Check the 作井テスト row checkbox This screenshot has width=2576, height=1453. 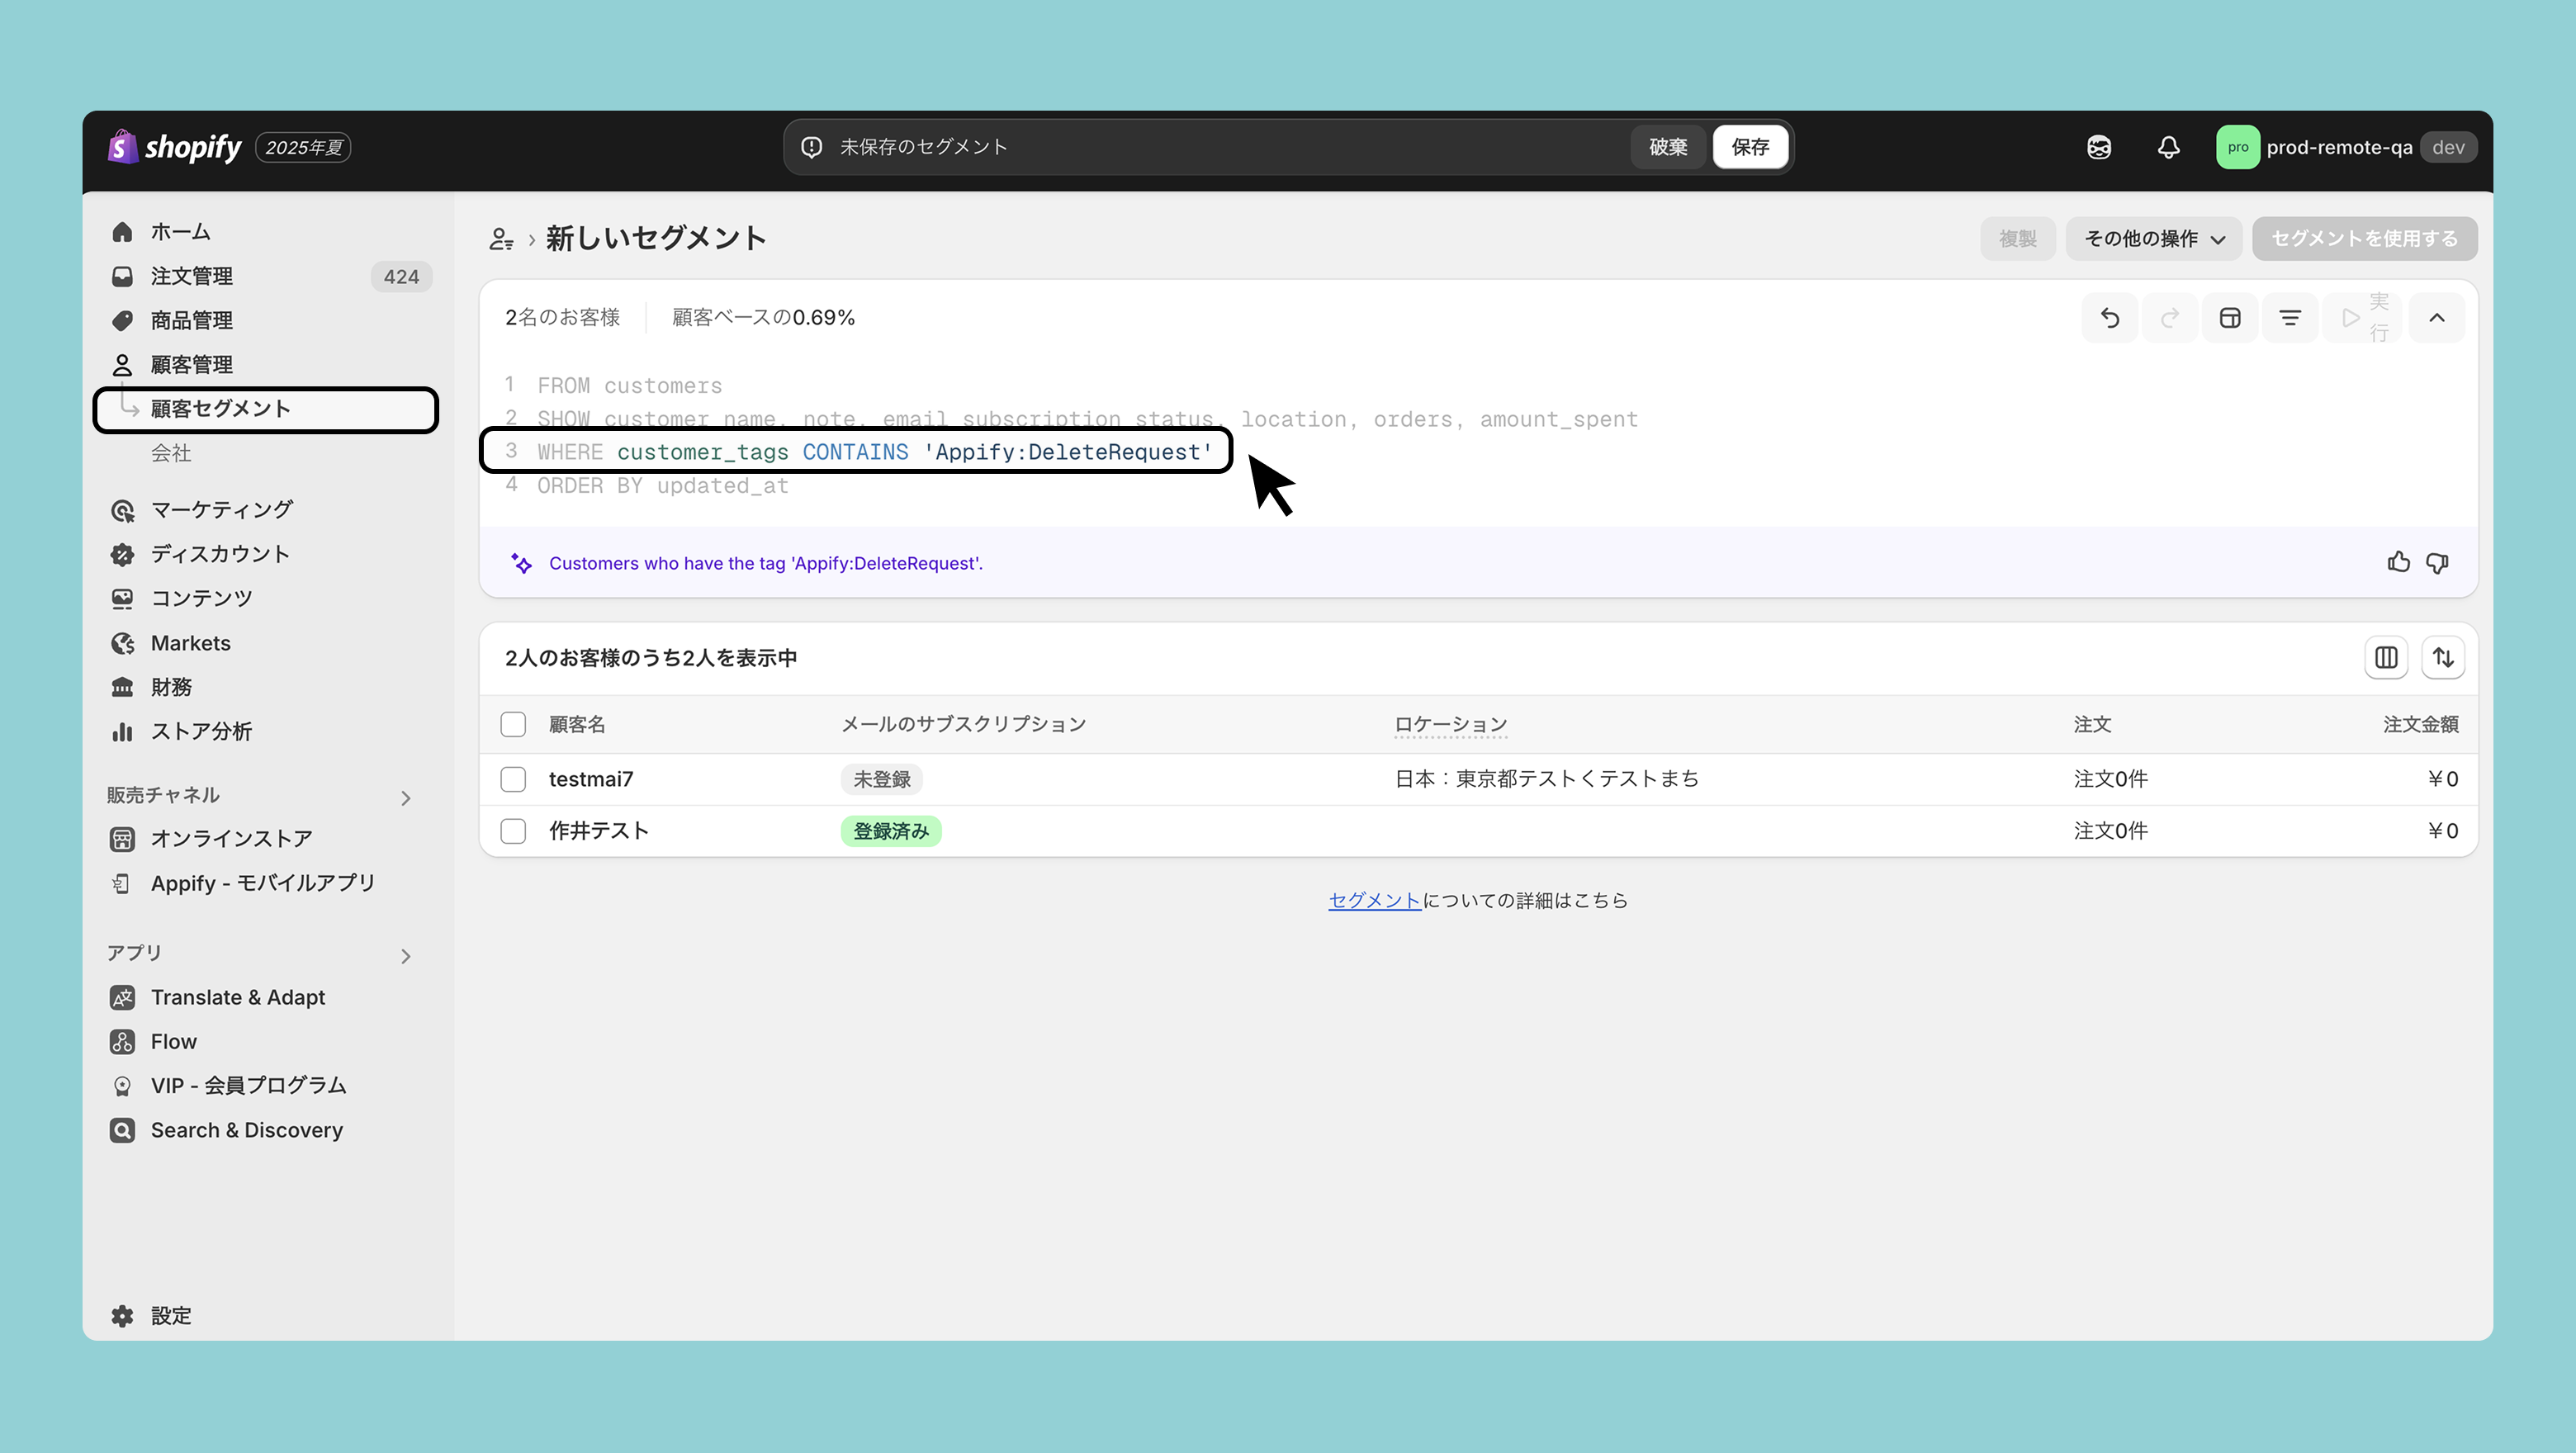[513, 831]
